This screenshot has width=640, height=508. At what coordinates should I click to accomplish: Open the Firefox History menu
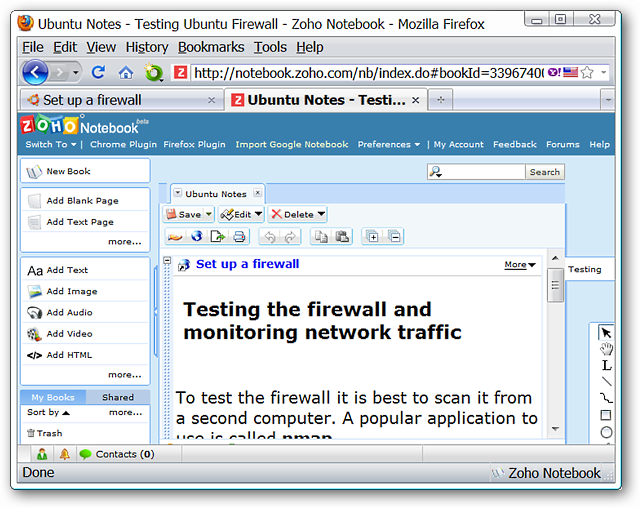[147, 47]
